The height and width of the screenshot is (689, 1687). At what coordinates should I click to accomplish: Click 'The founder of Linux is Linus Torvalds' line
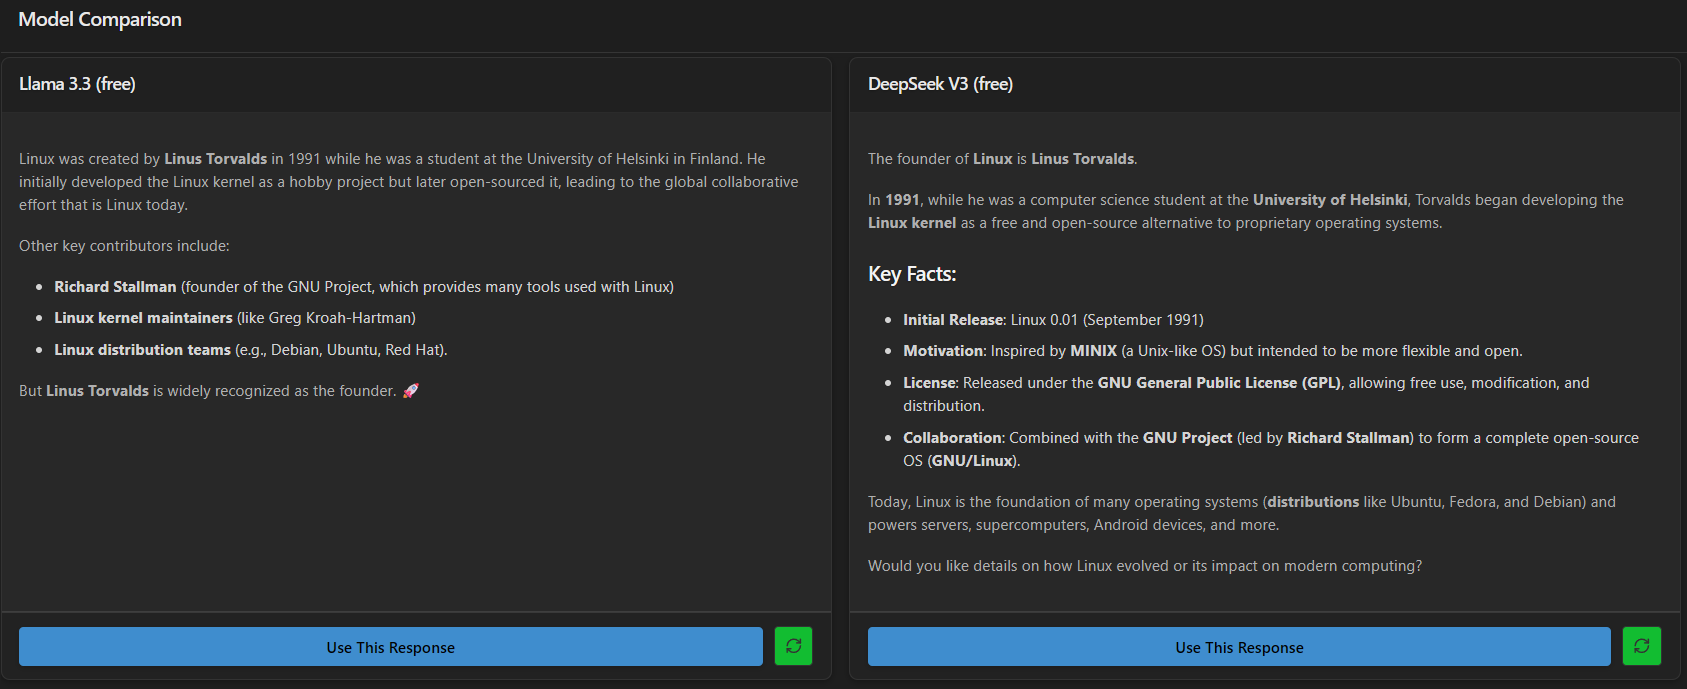[x=1003, y=159]
